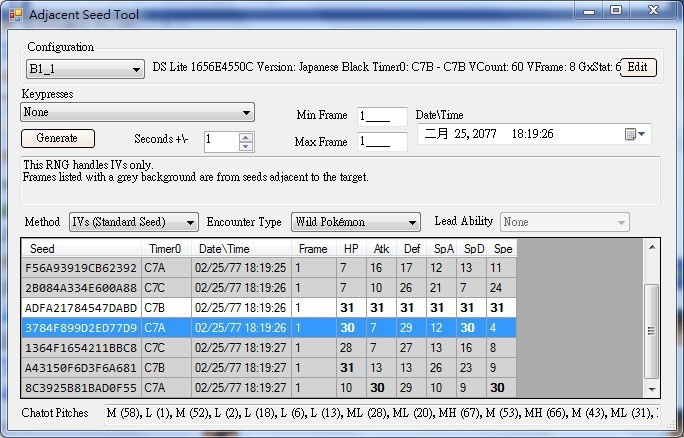This screenshot has height=438, width=684.
Task: Focus the Max Frame input field
Action: tap(382, 142)
